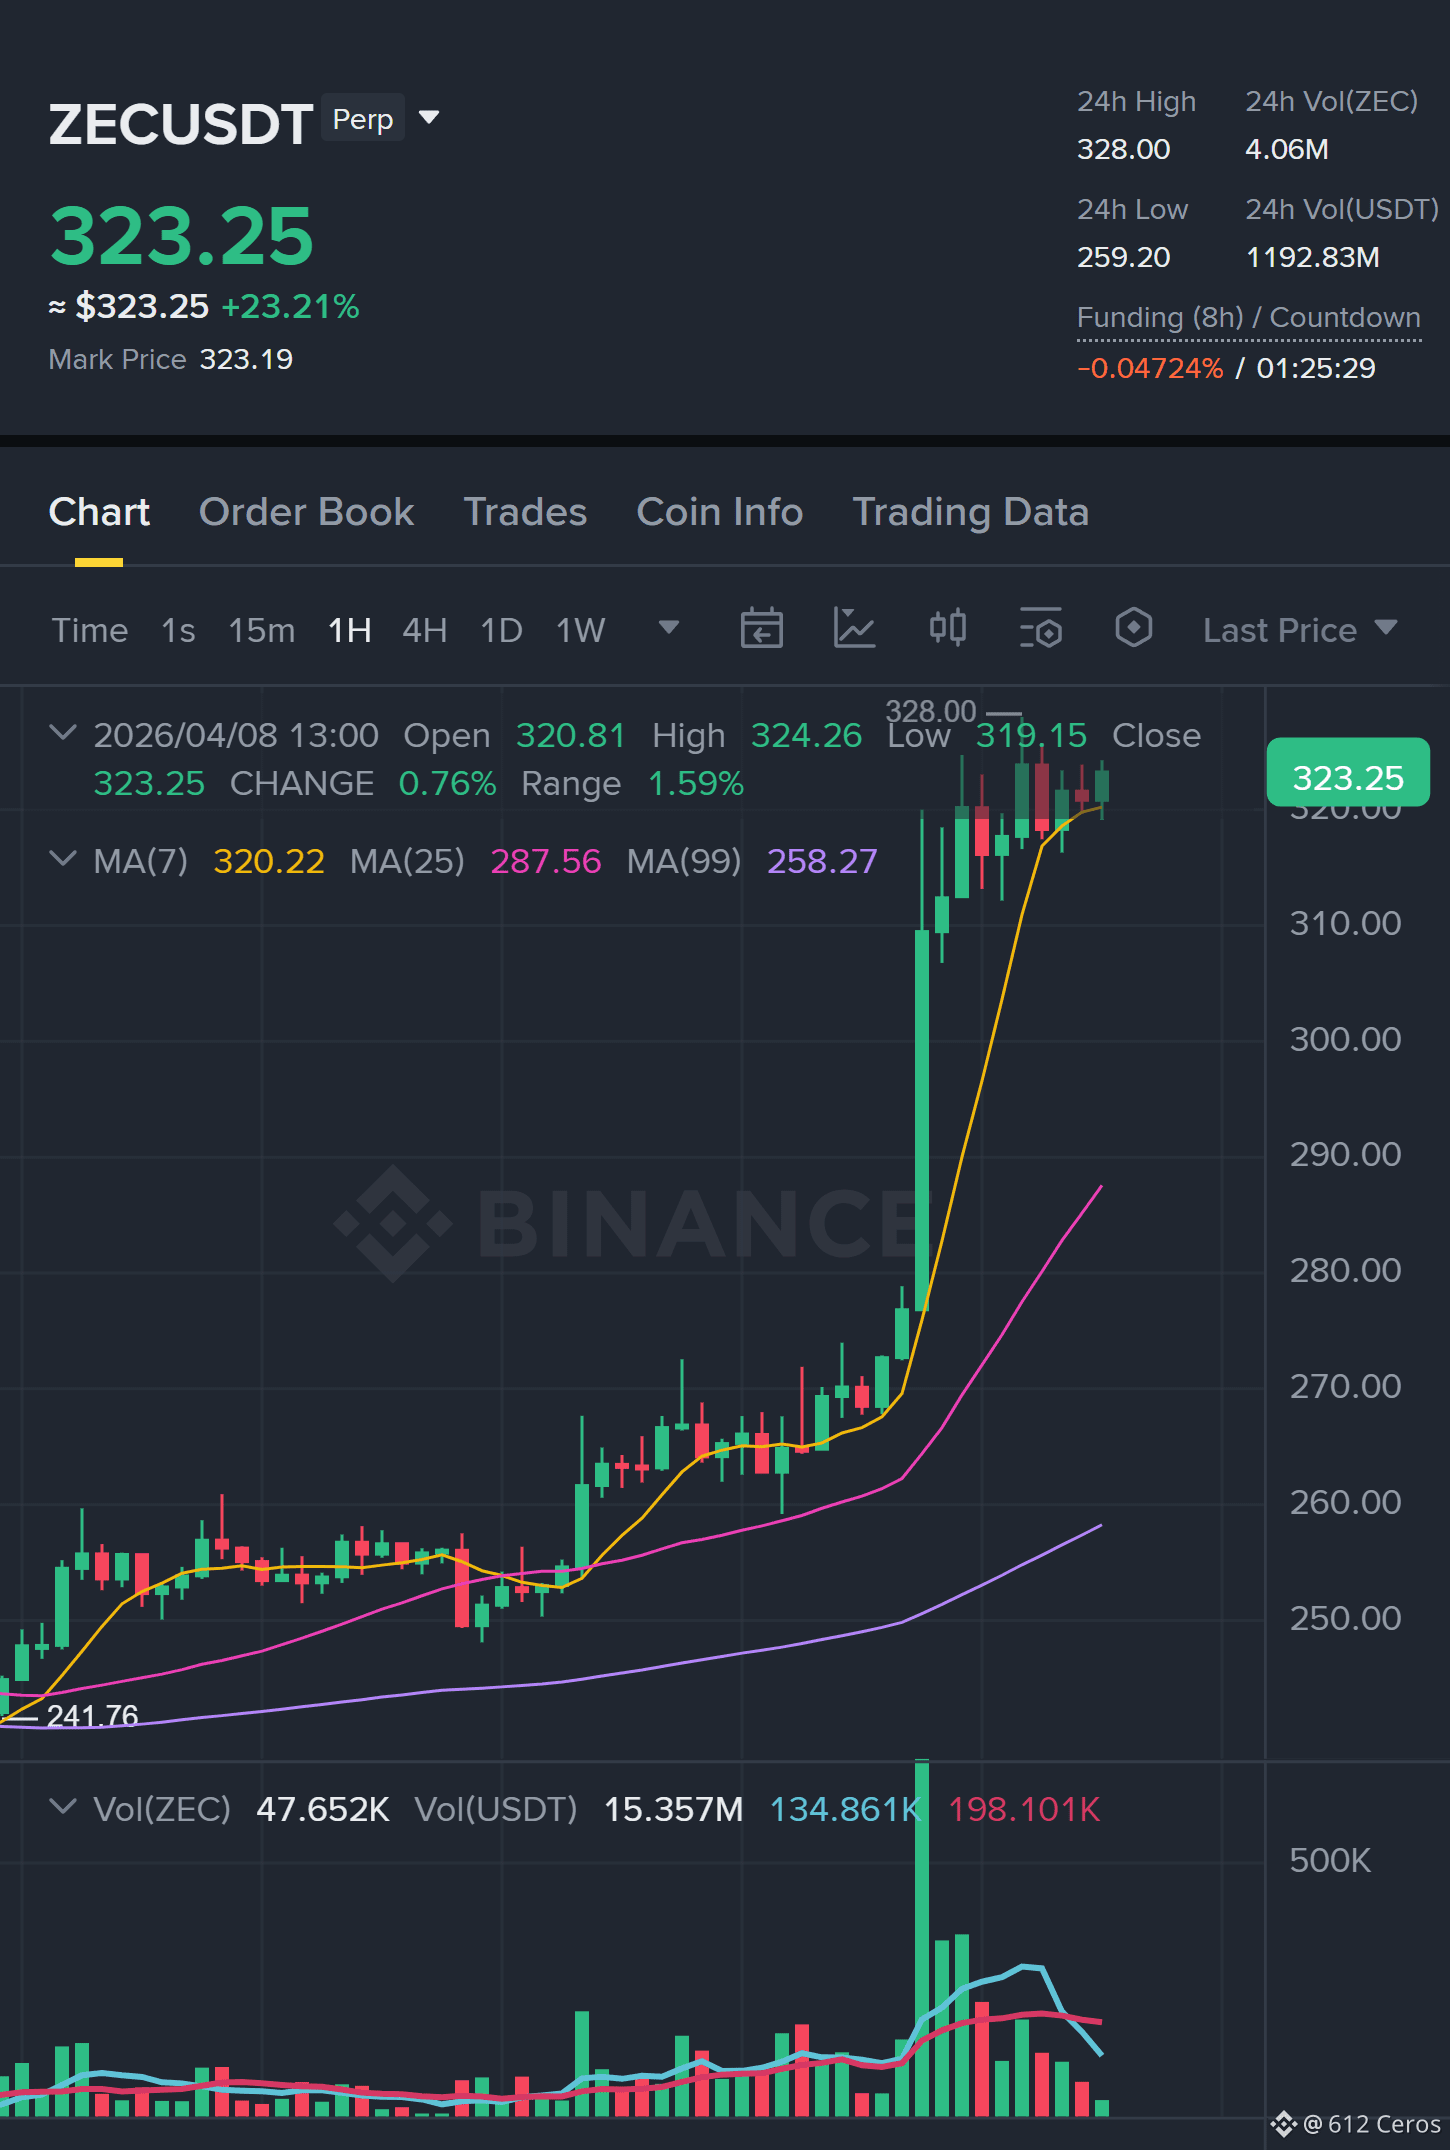The width and height of the screenshot is (1450, 2150).
Task: Click the Binance logo by 612 Ceros
Action: [1283, 2124]
